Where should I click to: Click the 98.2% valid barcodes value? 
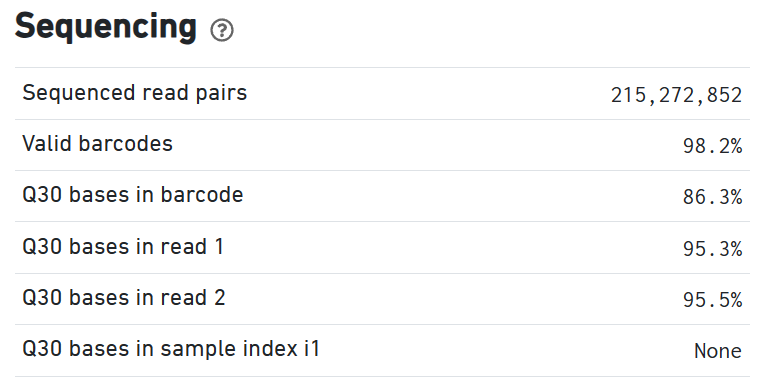tap(713, 146)
